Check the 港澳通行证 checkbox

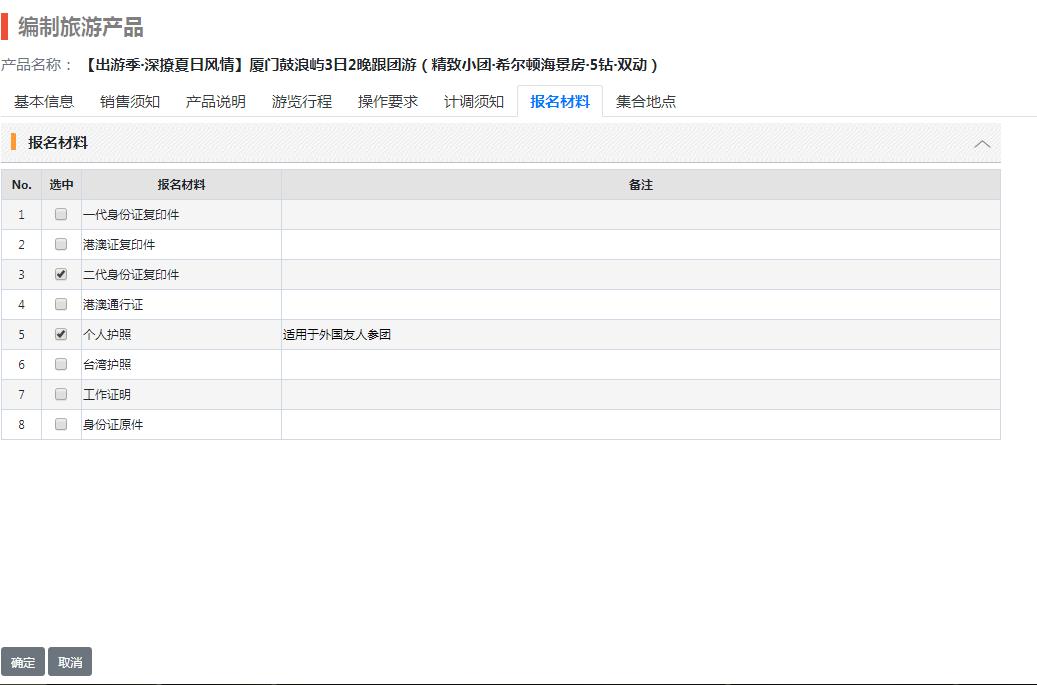point(61,304)
